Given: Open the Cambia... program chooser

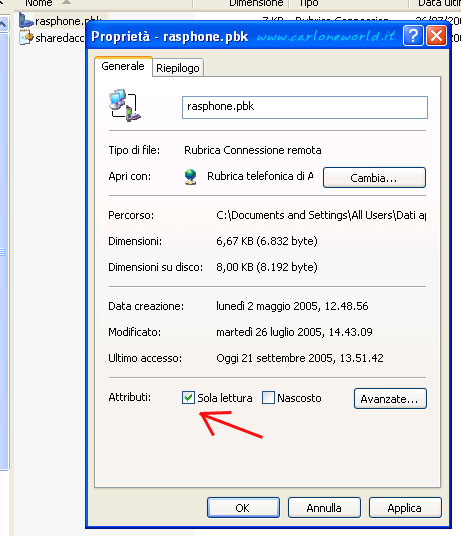Looking at the screenshot, I should click(374, 177).
